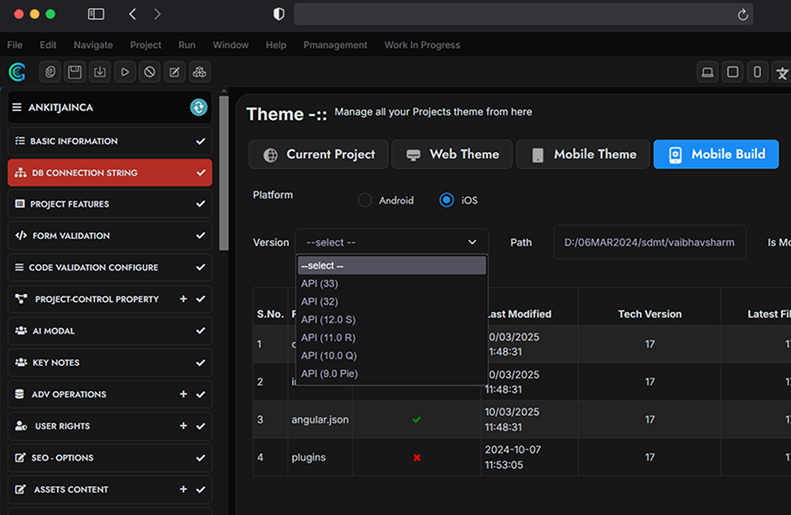791x515 pixels.
Task: Select the Android platform radio button
Action: point(365,200)
